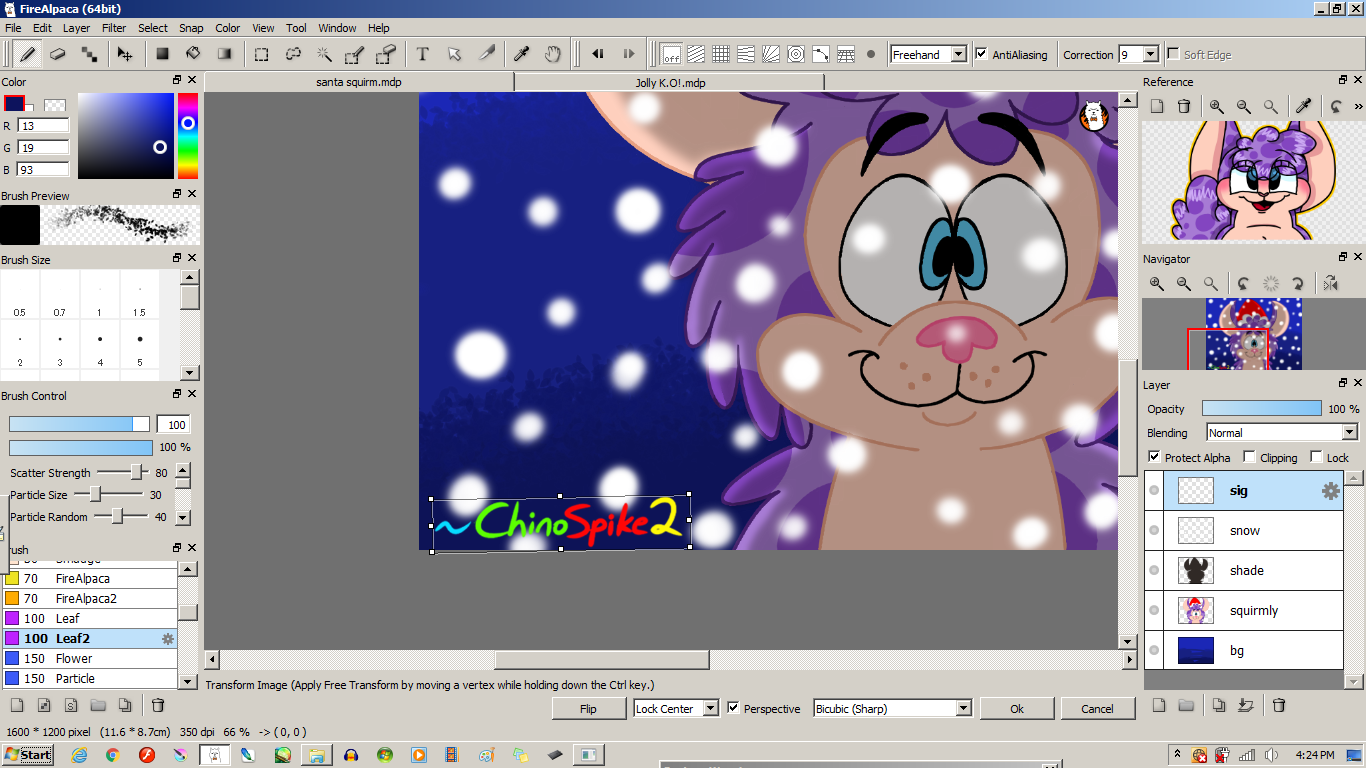Select the Hand pan tool
The height and width of the screenshot is (768, 1366).
point(553,54)
